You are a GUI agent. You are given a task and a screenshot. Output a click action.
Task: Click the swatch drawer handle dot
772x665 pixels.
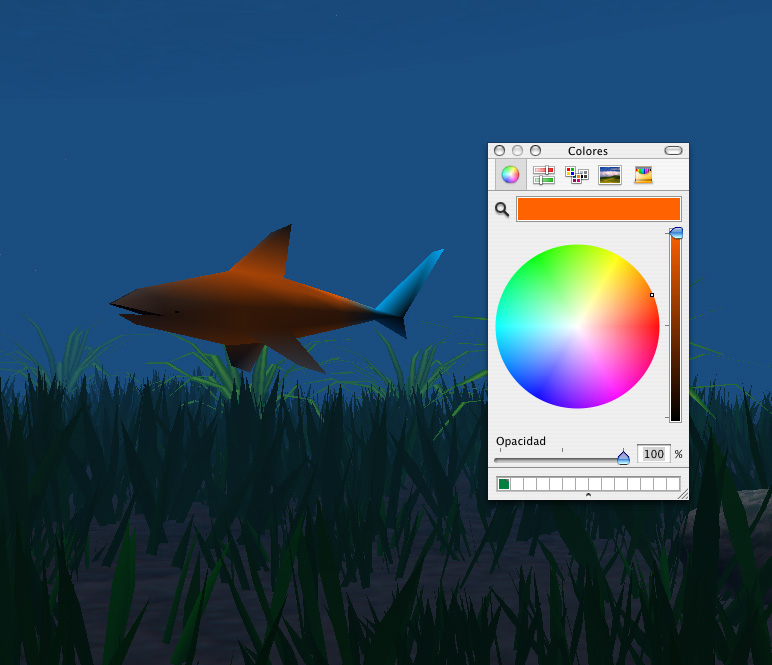588,495
